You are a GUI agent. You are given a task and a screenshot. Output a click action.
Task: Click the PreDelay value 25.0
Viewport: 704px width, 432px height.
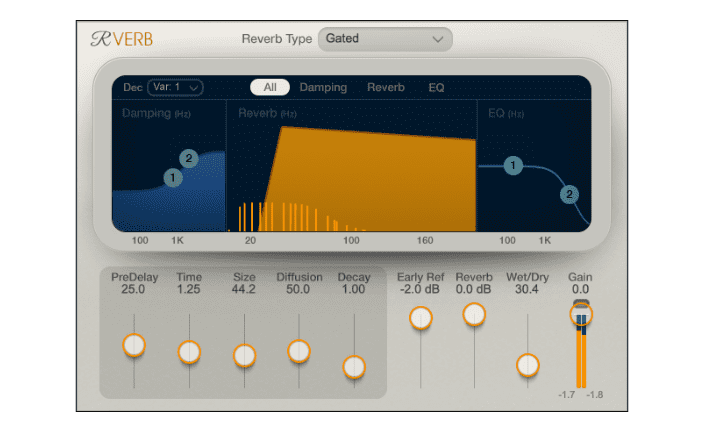click(133, 289)
